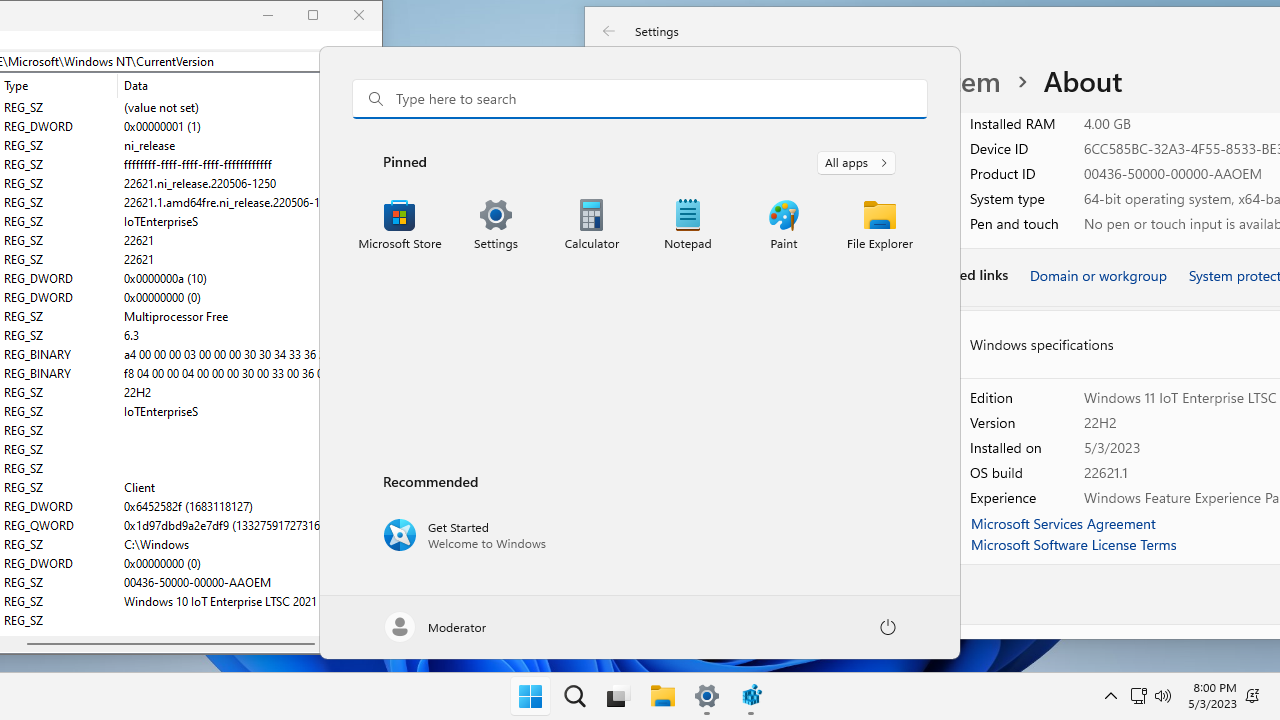Select the 'ni_release' registry value

coord(149,146)
